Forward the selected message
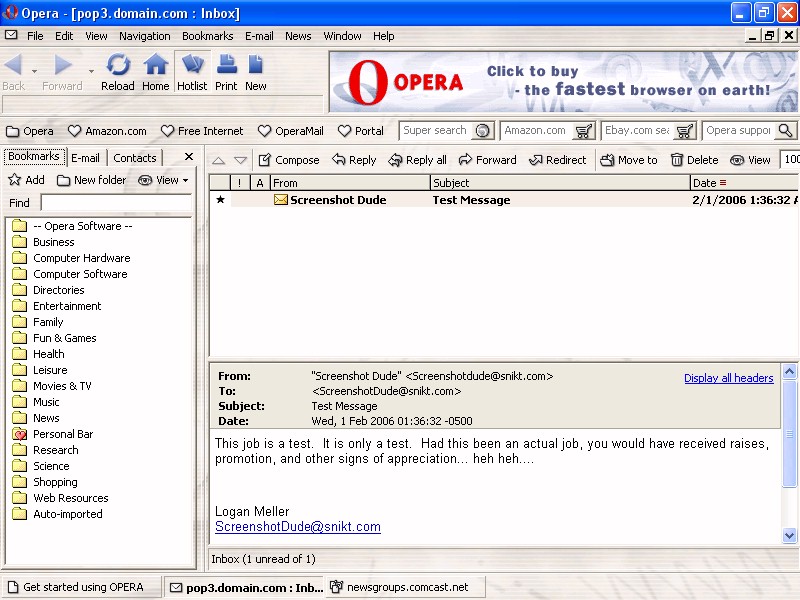The width and height of the screenshot is (800, 600). pyautogui.click(x=488, y=160)
